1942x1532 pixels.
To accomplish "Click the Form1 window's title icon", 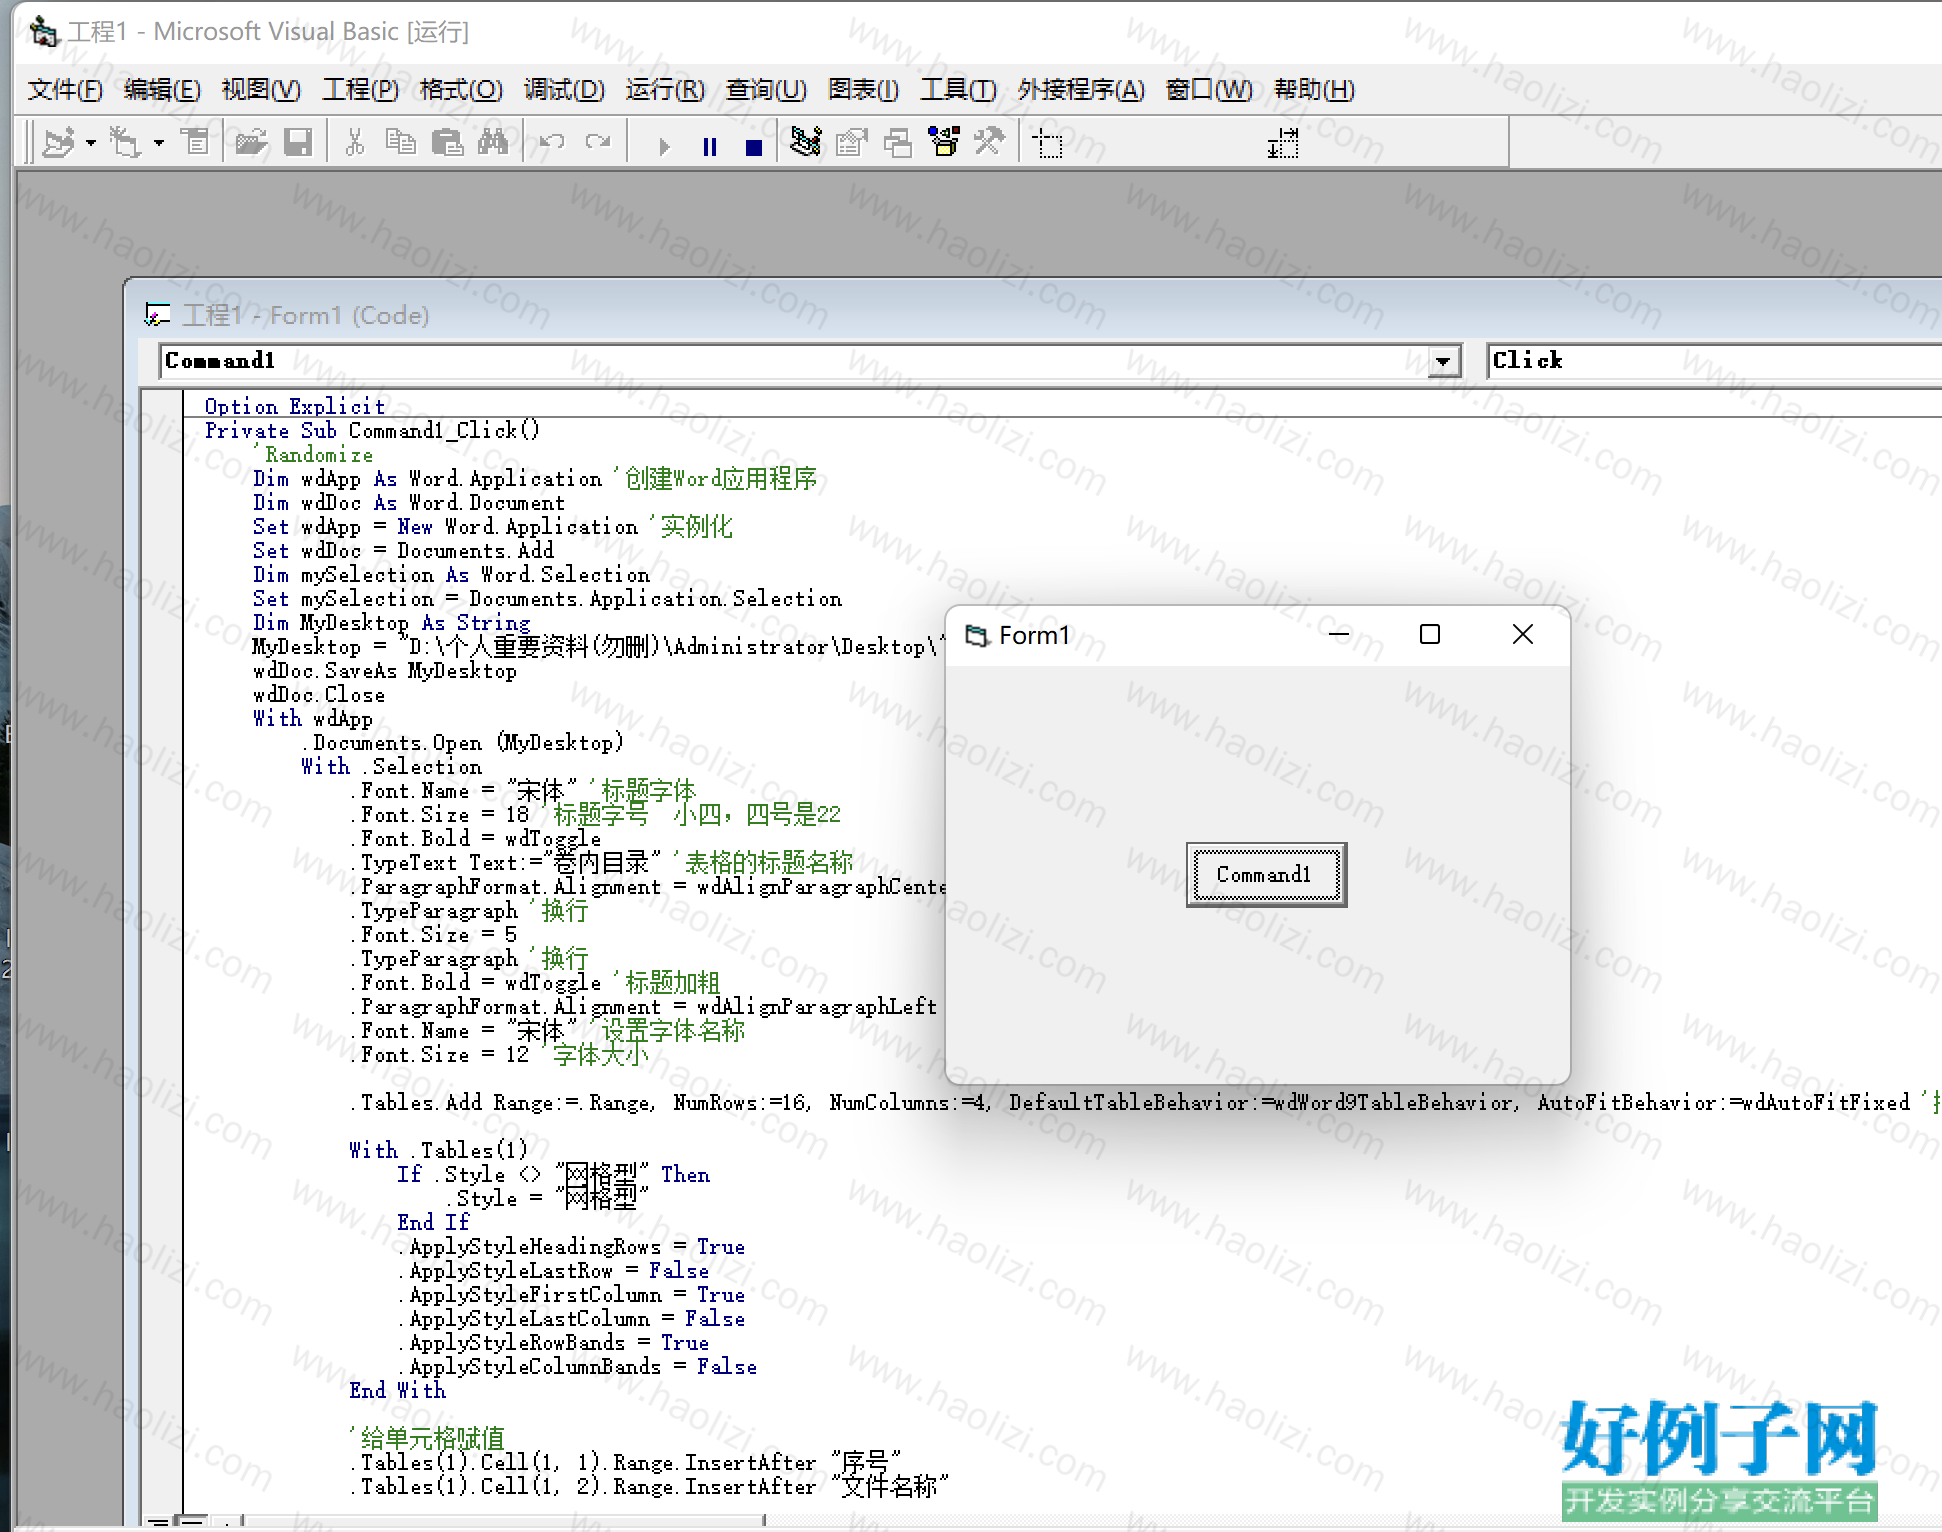I will click(976, 635).
